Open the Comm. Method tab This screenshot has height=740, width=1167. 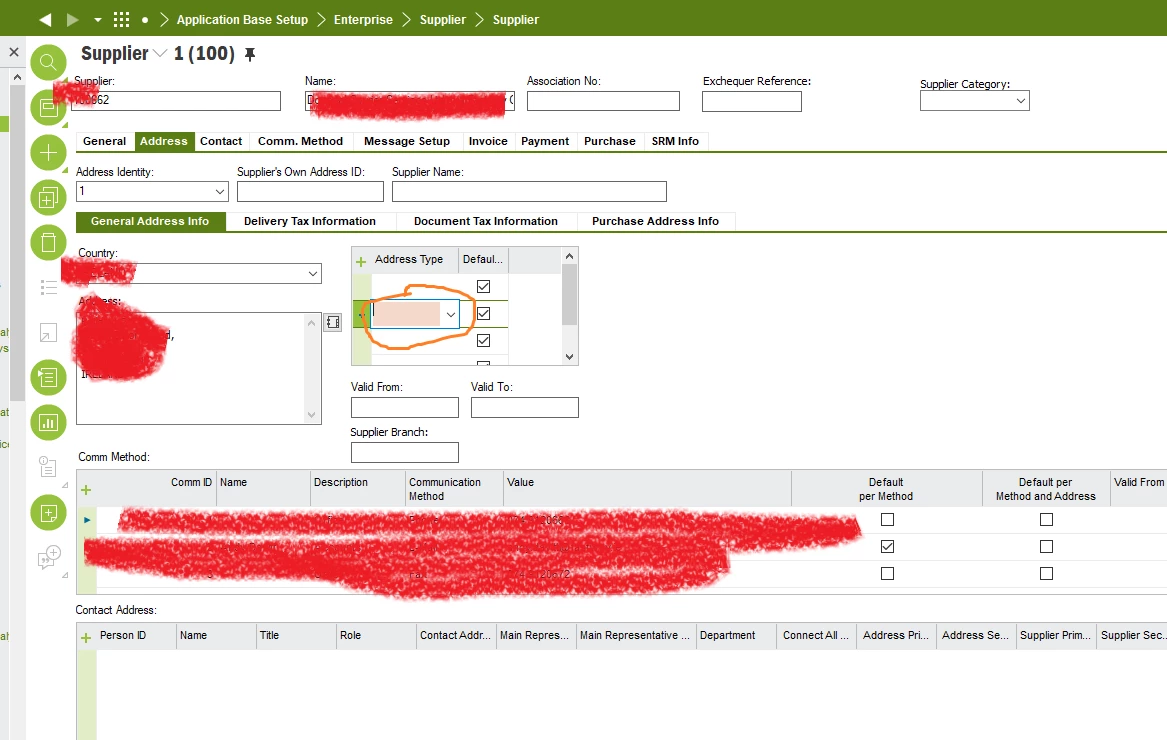point(301,141)
